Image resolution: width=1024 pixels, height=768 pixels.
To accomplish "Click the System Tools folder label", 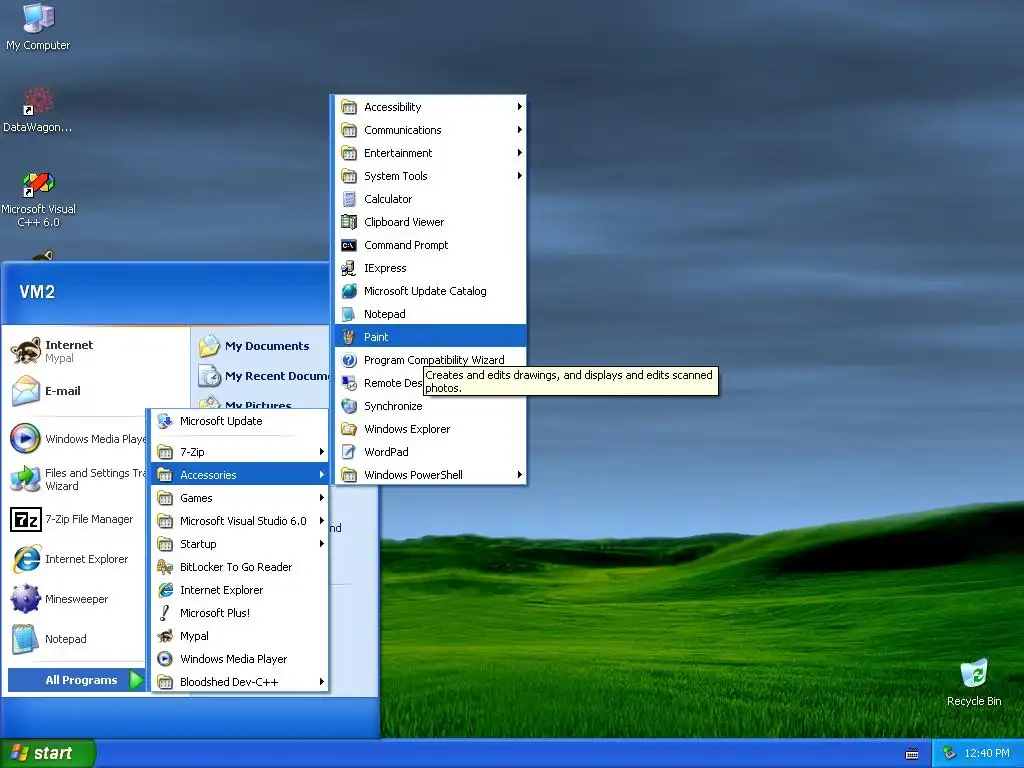I will tap(396, 176).
